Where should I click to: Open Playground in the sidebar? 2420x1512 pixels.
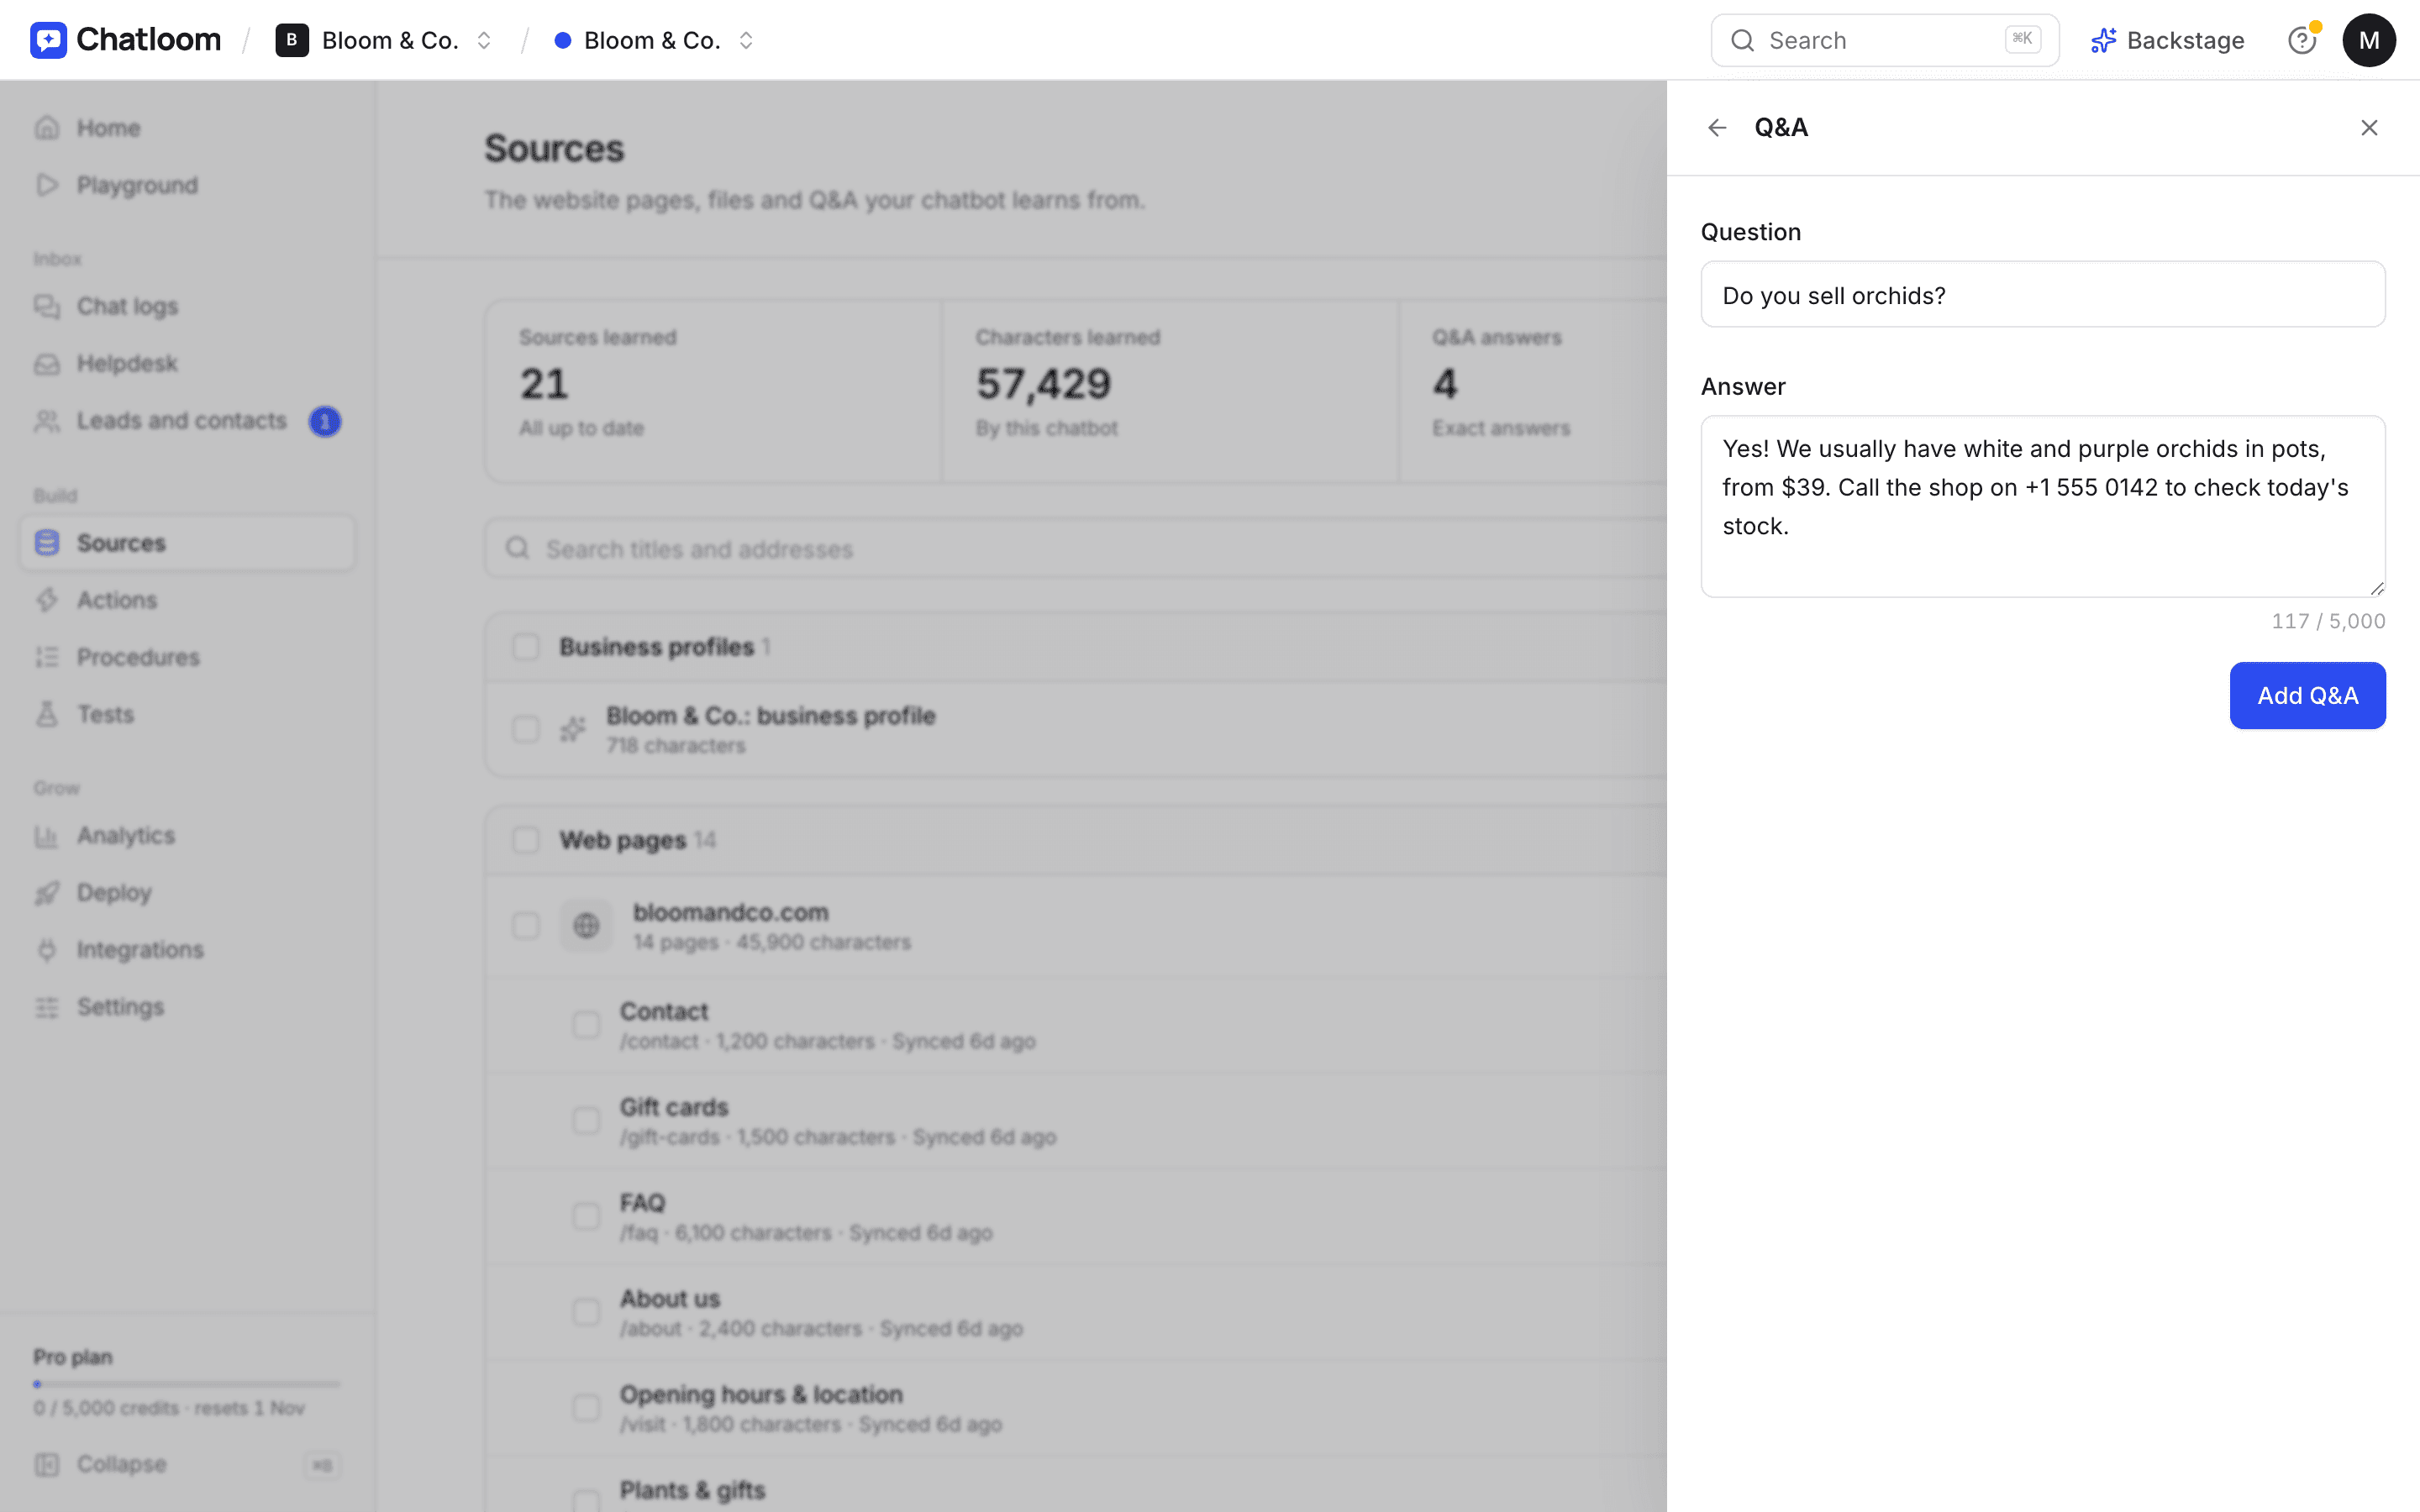(x=188, y=185)
